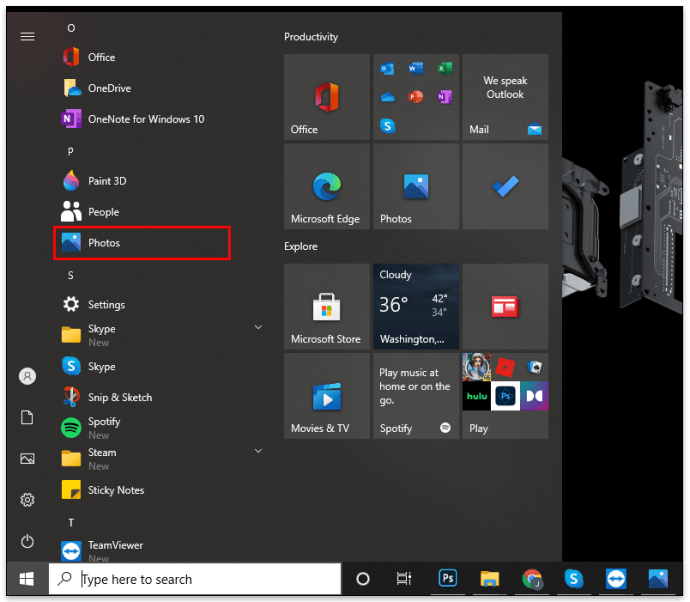Open Sticky Notes
This screenshot has width=690, height=602.
click(x=161, y=490)
